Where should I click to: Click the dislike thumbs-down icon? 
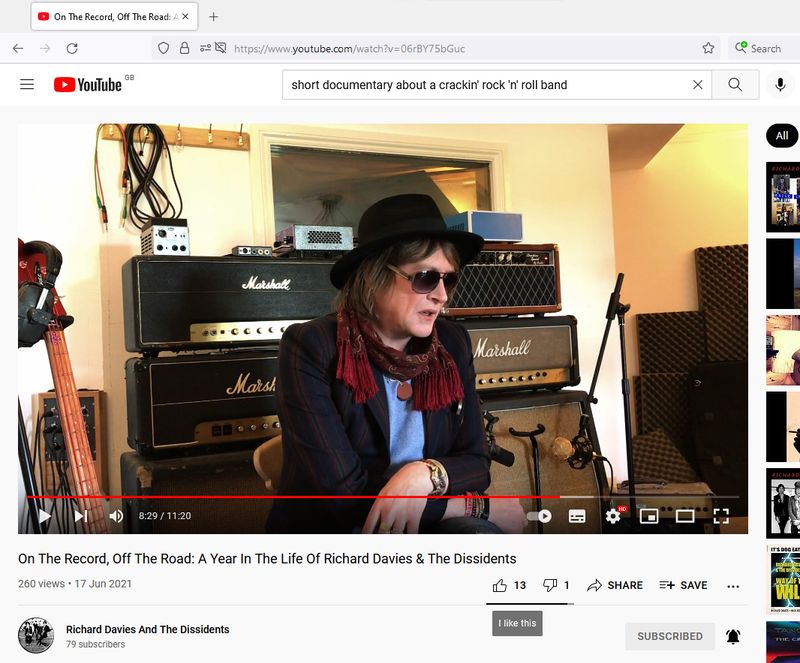click(x=549, y=585)
